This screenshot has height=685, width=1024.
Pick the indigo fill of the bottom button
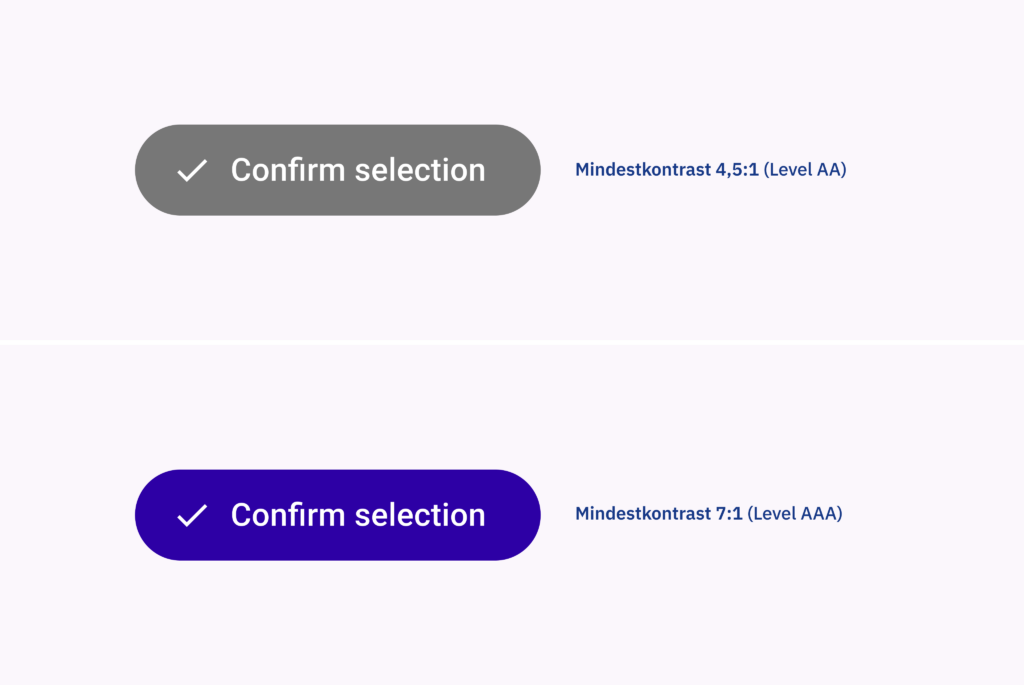(338, 545)
